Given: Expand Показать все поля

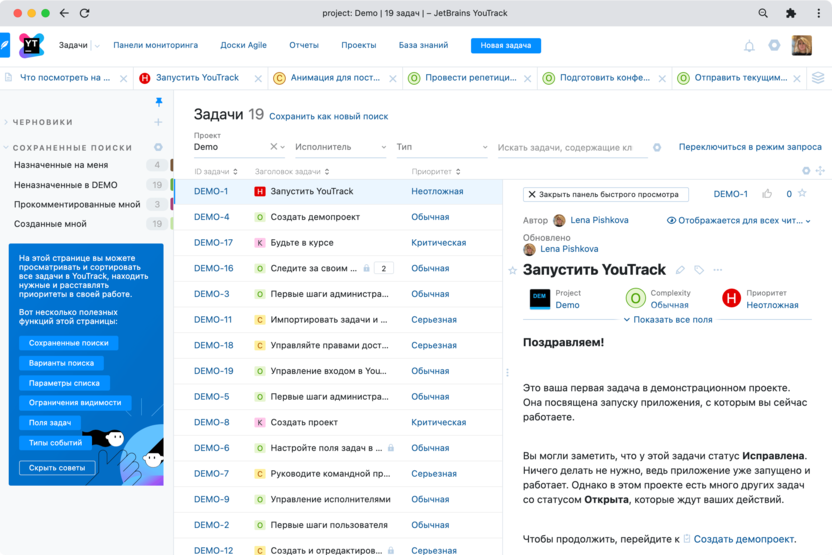Looking at the screenshot, I should tap(667, 320).
